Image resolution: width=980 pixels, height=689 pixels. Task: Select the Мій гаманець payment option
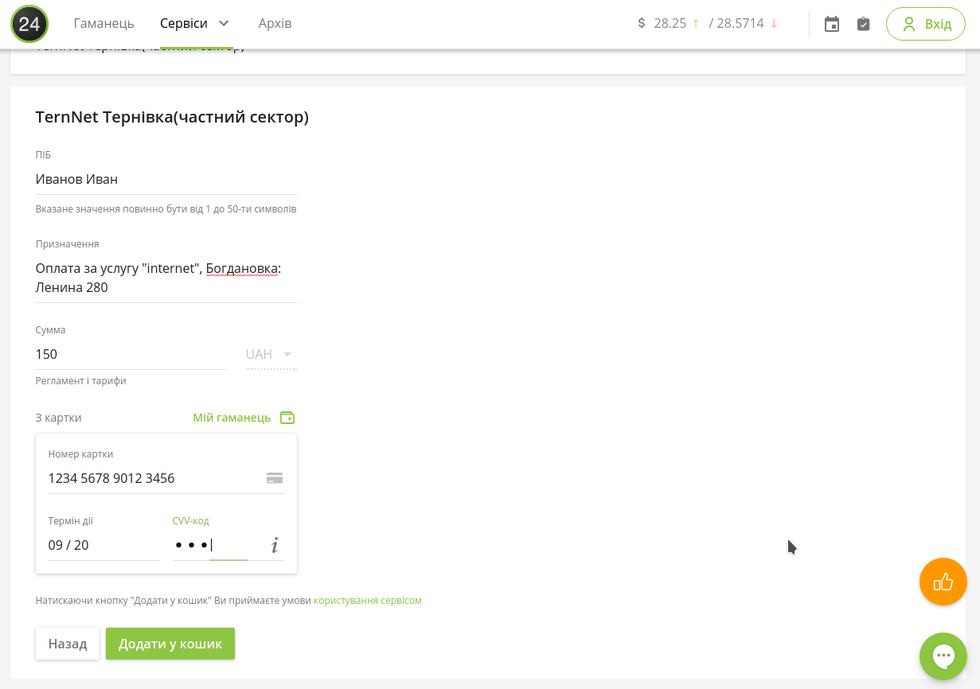tap(232, 418)
